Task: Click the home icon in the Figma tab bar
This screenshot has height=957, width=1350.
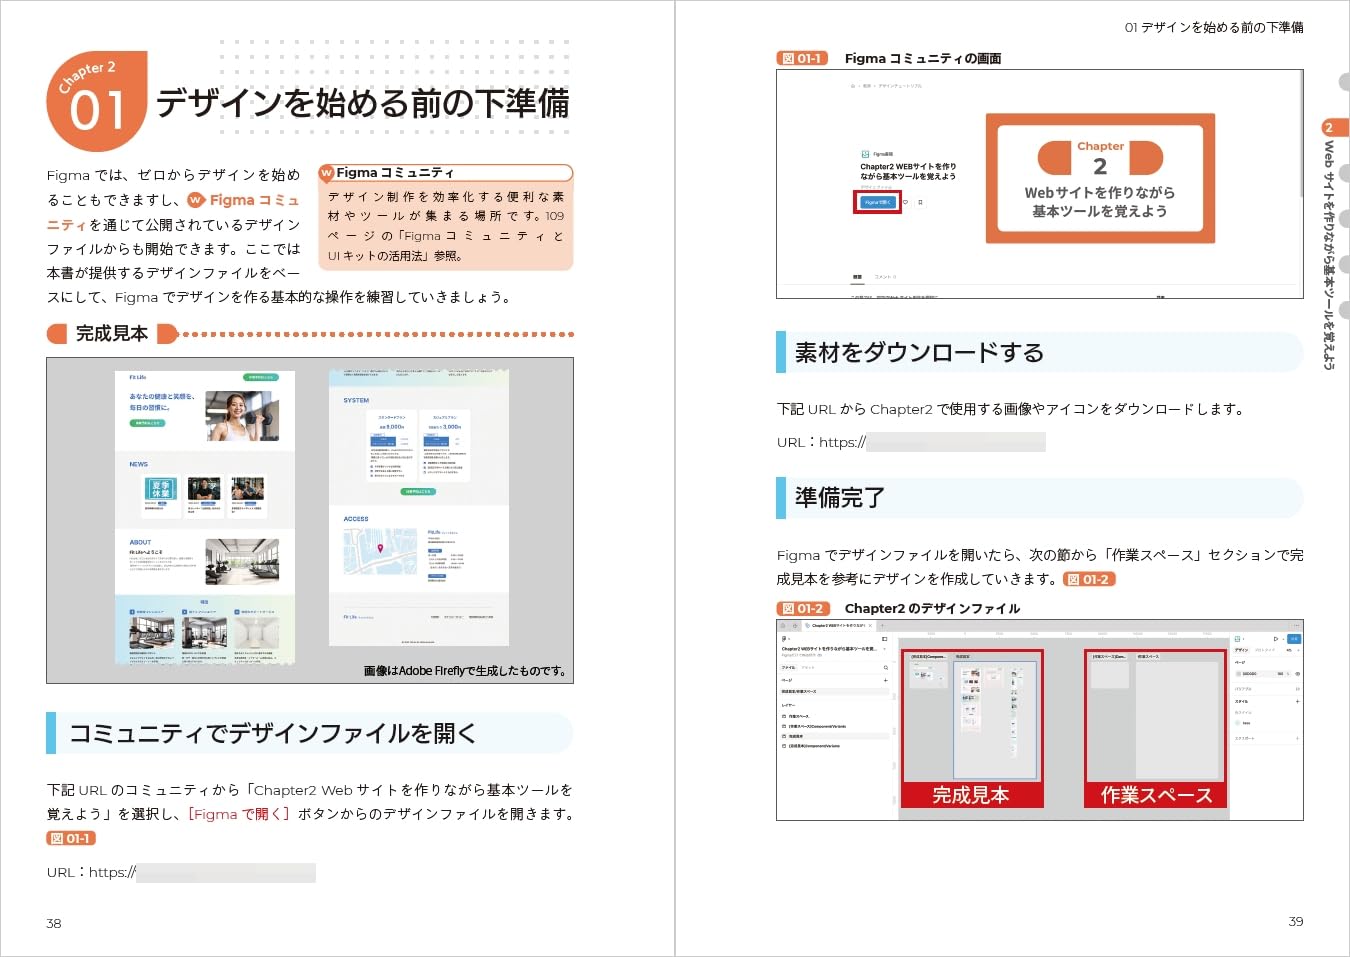Action: coord(784,625)
